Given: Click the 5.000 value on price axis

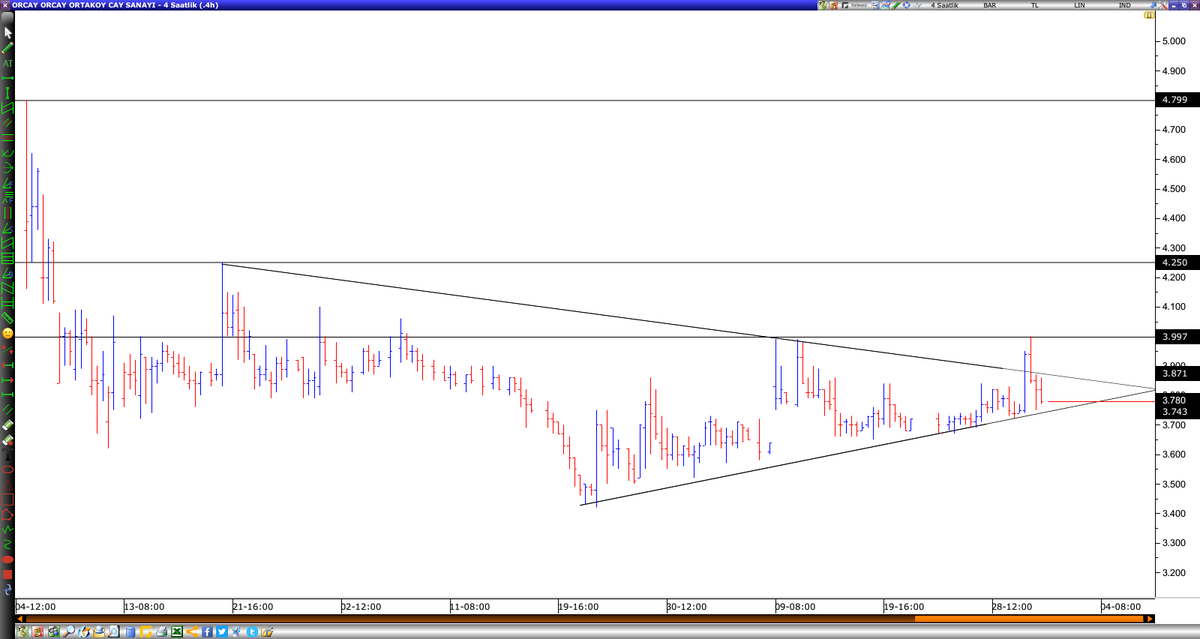Looking at the screenshot, I should [1175, 41].
